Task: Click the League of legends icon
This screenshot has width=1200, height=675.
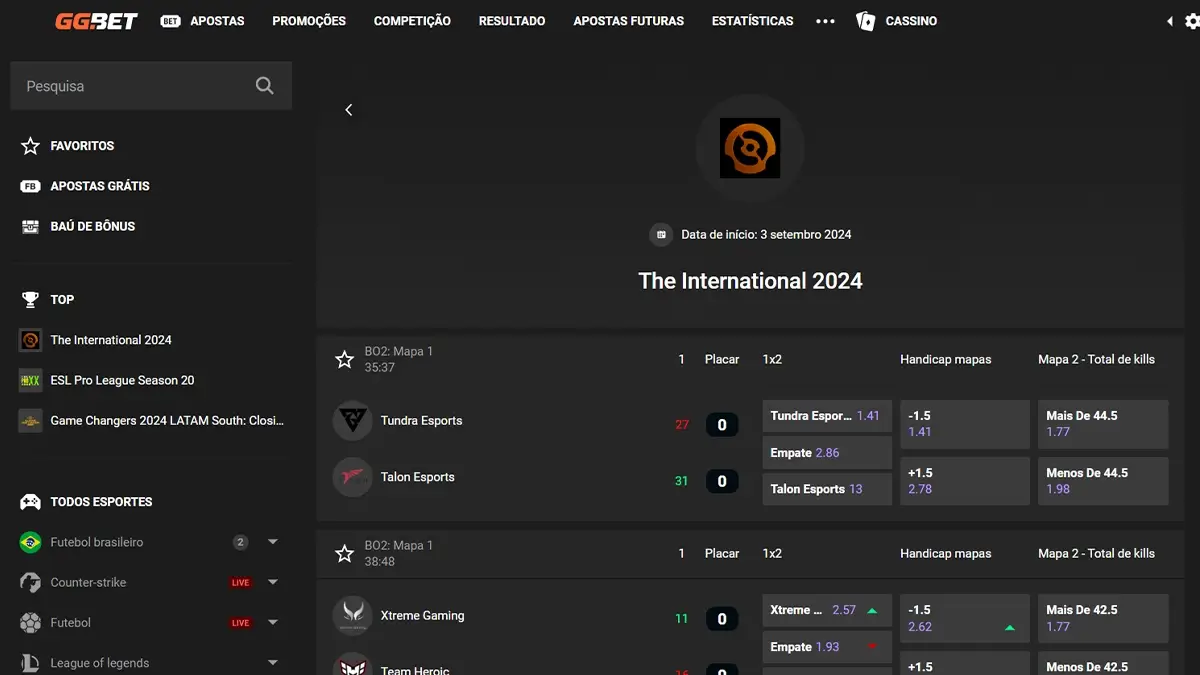Action: tap(30, 663)
